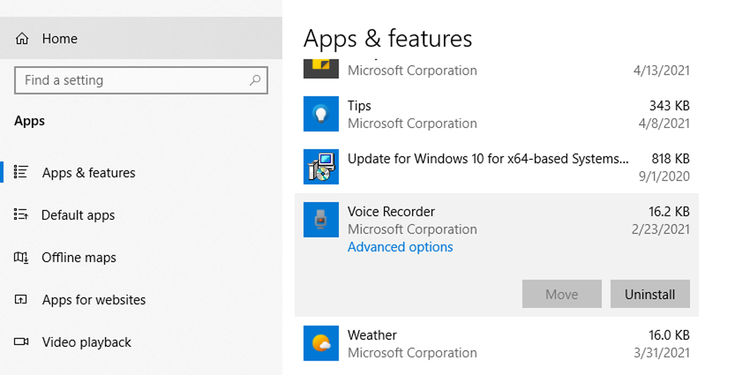This screenshot has height=375, width=750.
Task: Select the Tips app entry
Action: (x=496, y=114)
